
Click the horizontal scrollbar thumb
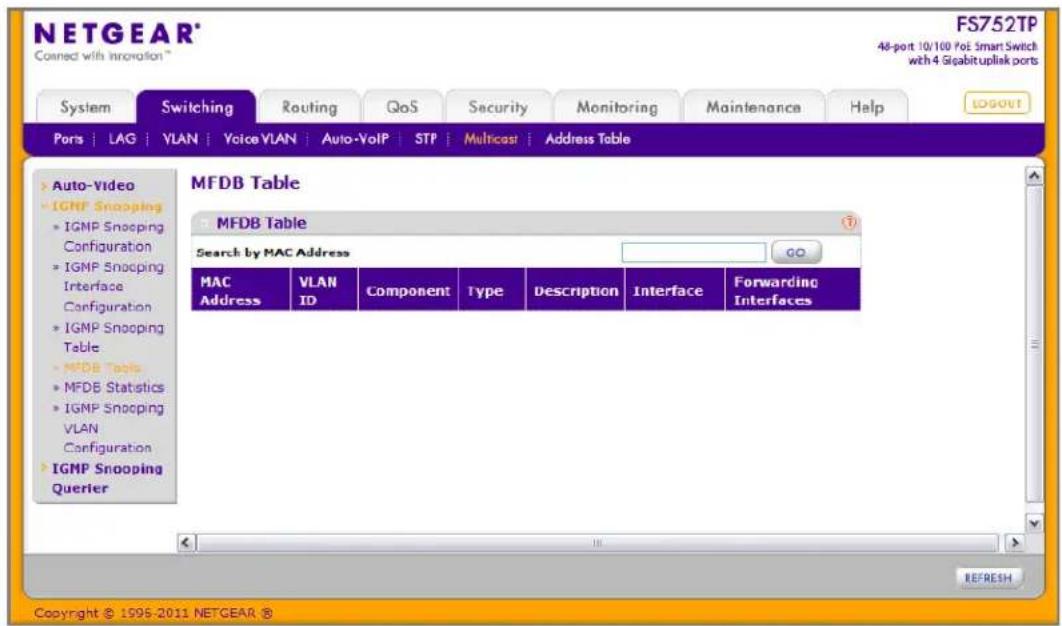pyautogui.click(x=597, y=543)
